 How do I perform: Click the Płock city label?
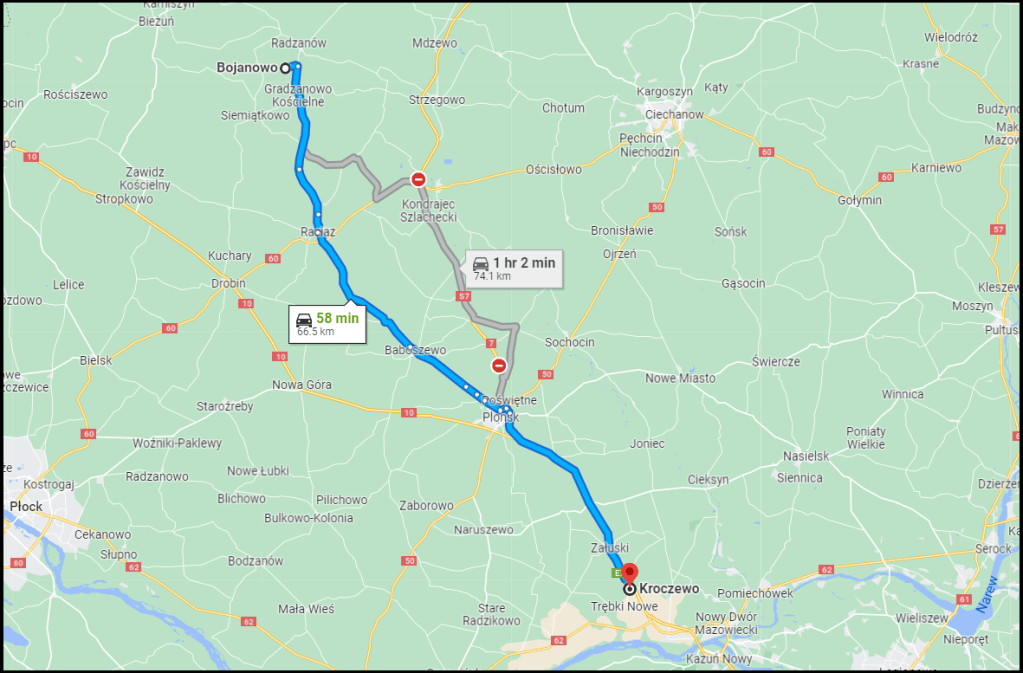(26, 507)
